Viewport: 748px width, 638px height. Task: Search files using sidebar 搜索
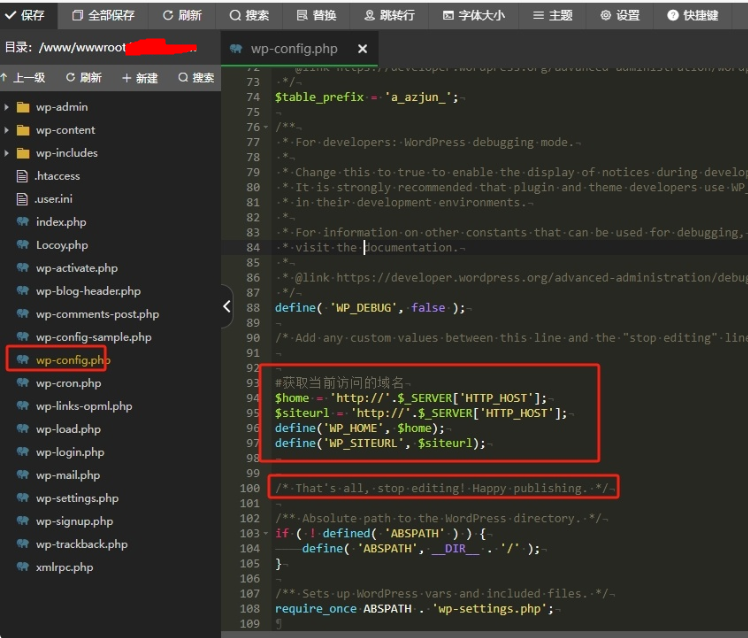click(196, 77)
